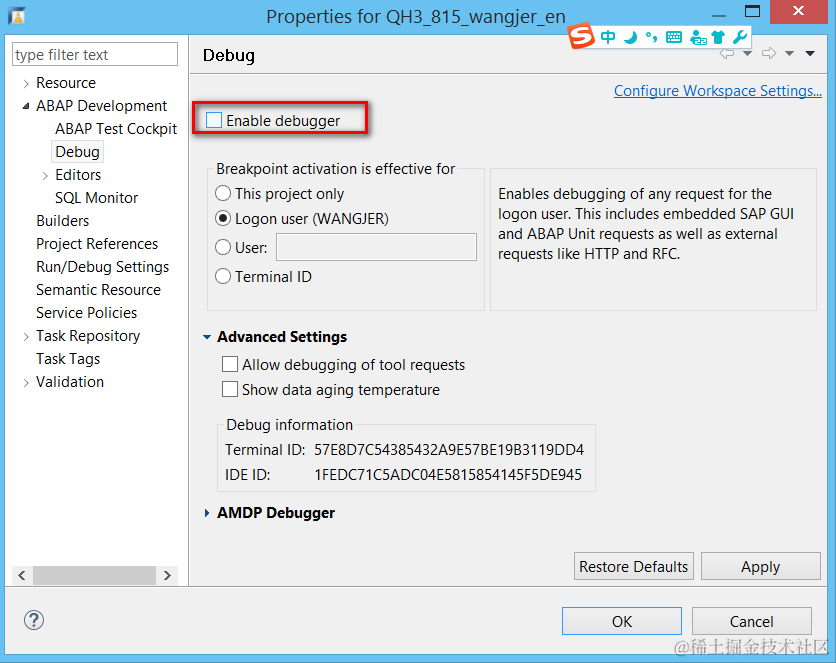The width and height of the screenshot is (836, 663).
Task: Click the 'Enables debugging of any request' description
Action: point(646,224)
